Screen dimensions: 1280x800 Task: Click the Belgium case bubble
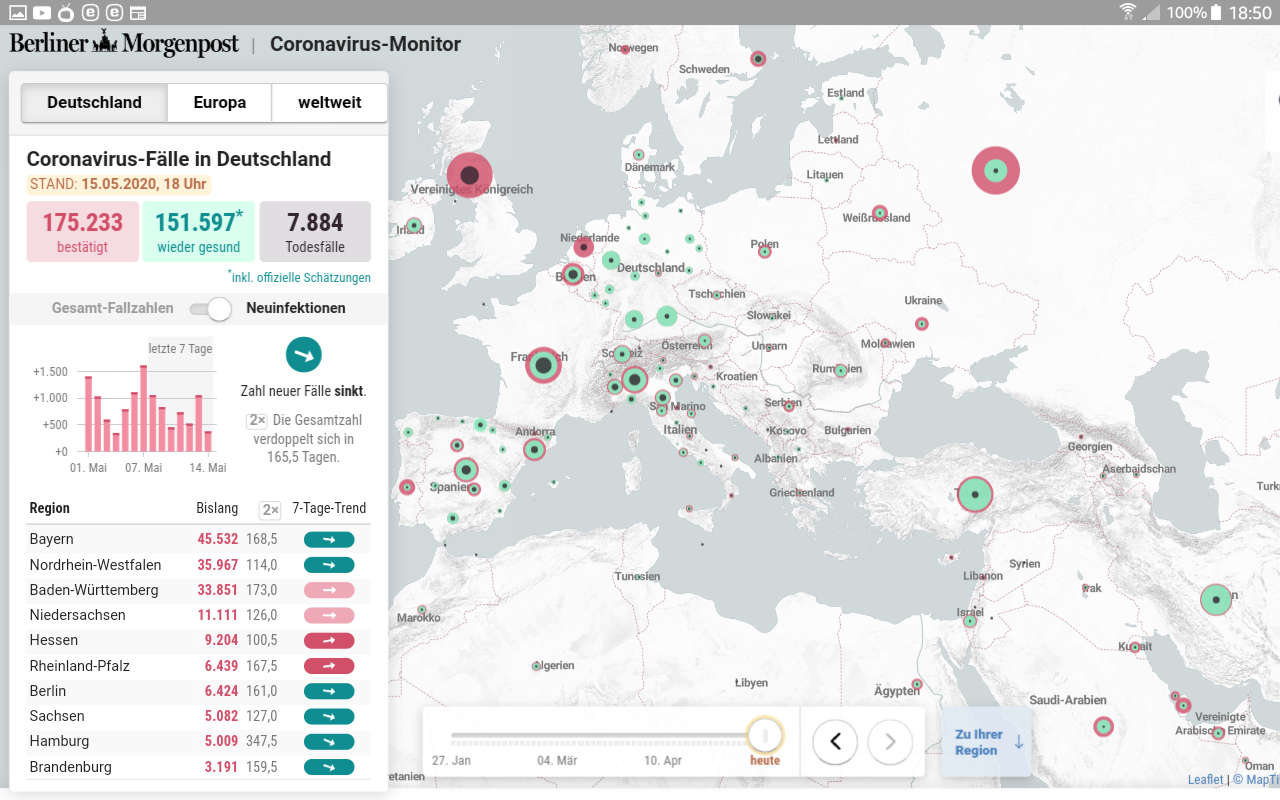tap(573, 274)
